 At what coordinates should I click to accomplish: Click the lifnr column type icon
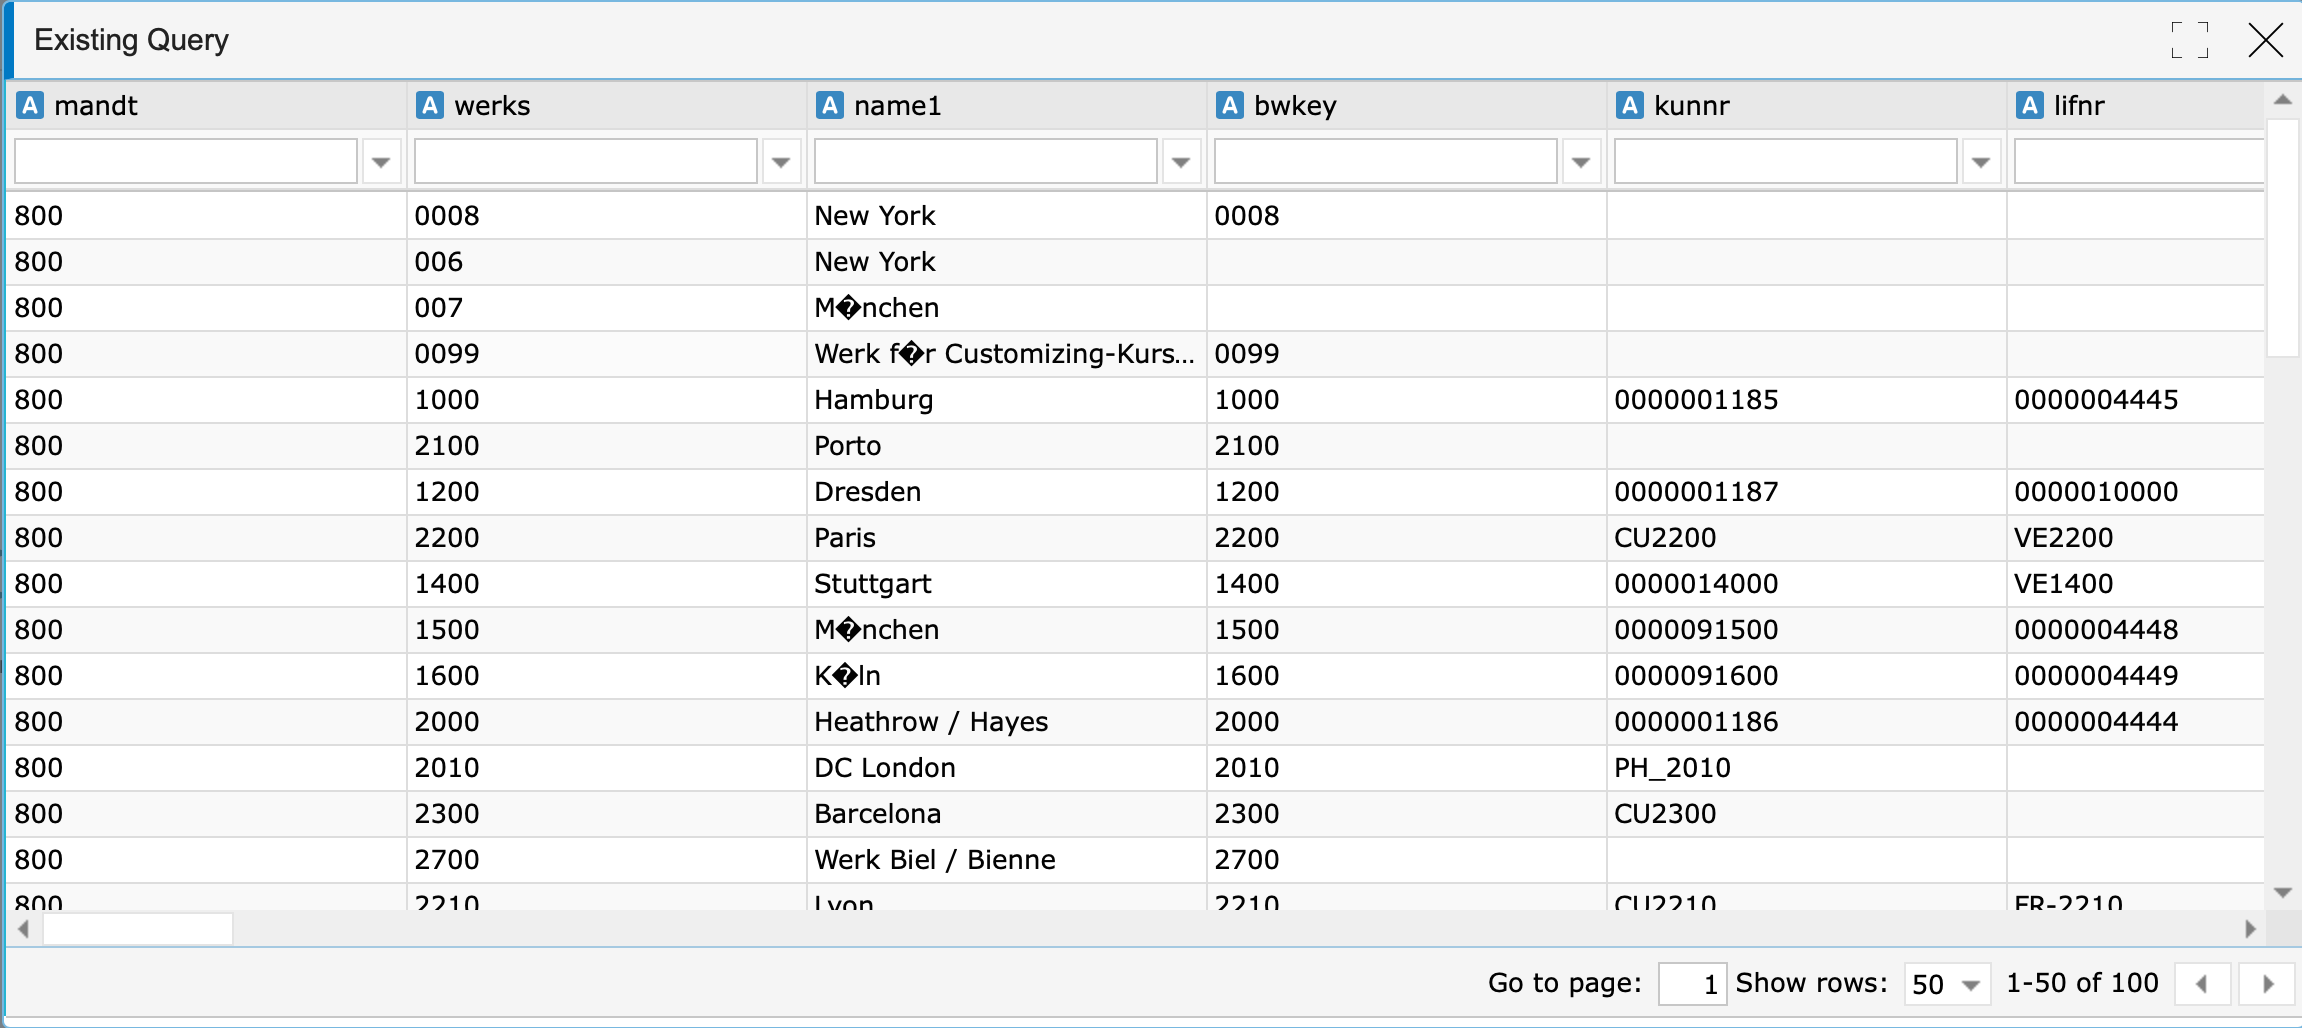(x=2030, y=105)
